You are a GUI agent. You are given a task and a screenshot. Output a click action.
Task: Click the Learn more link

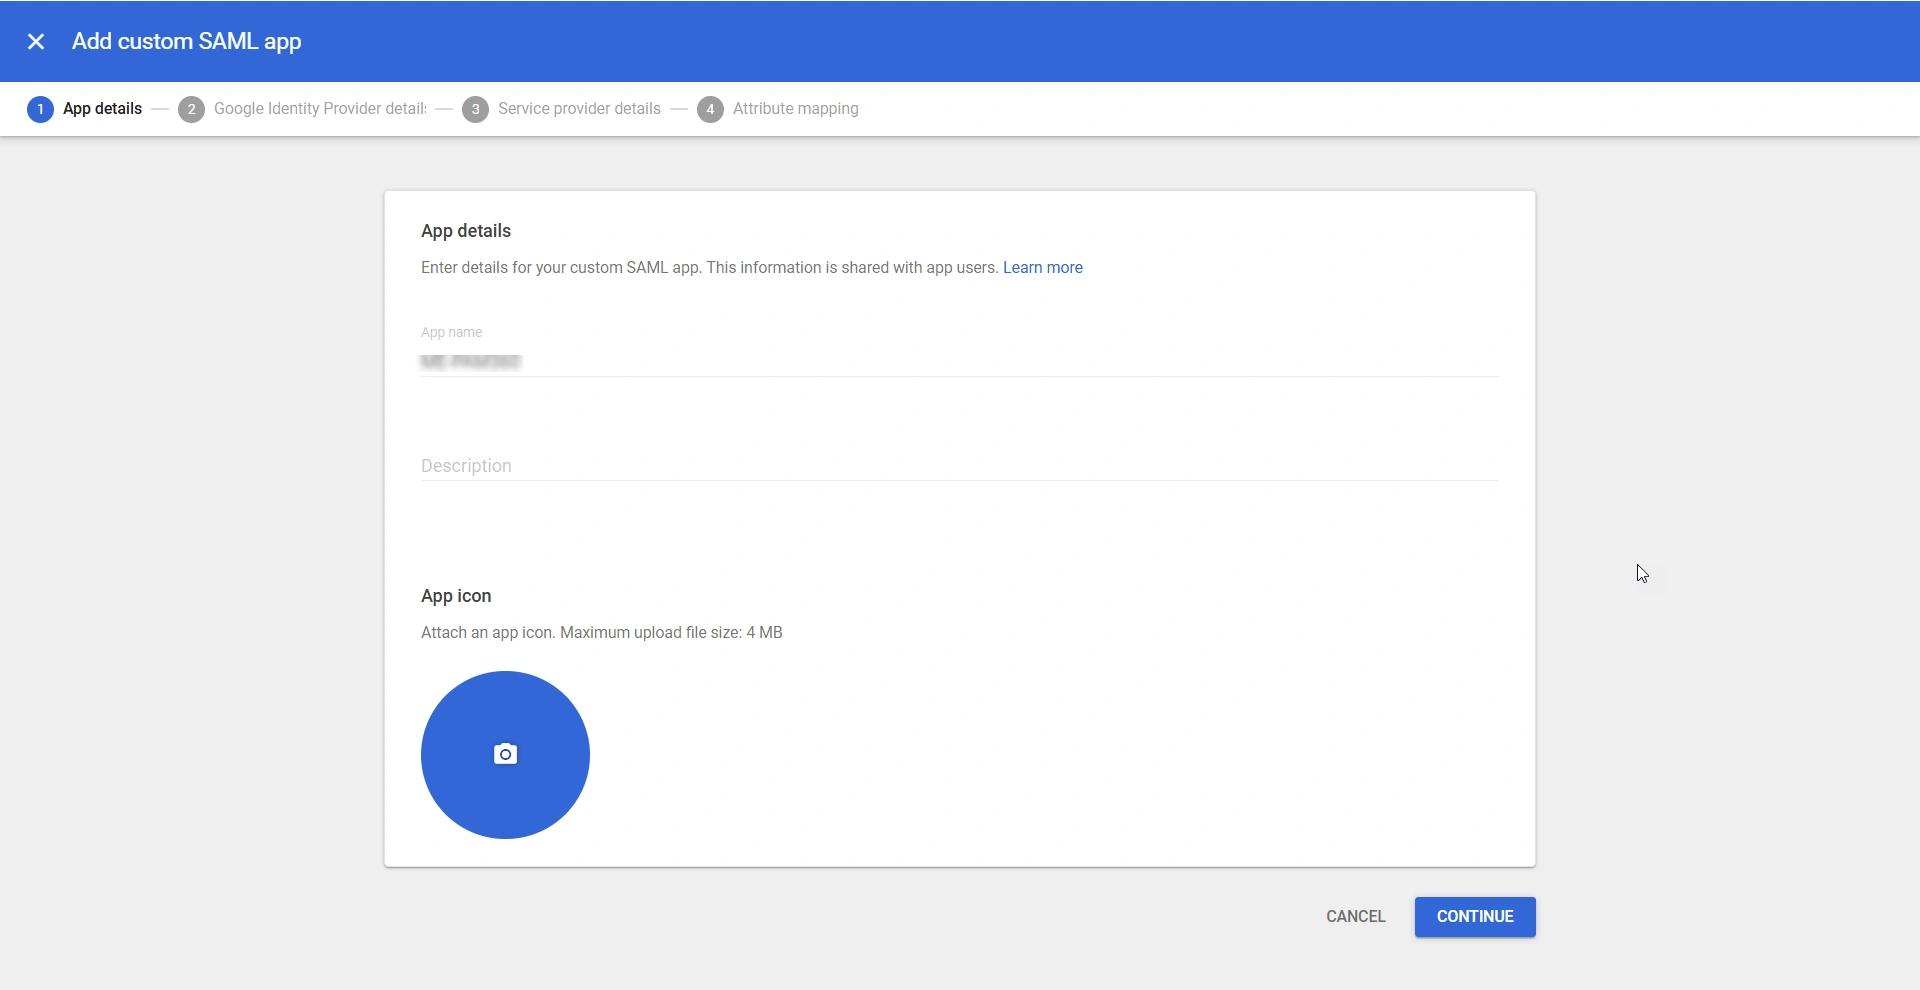pyautogui.click(x=1043, y=267)
